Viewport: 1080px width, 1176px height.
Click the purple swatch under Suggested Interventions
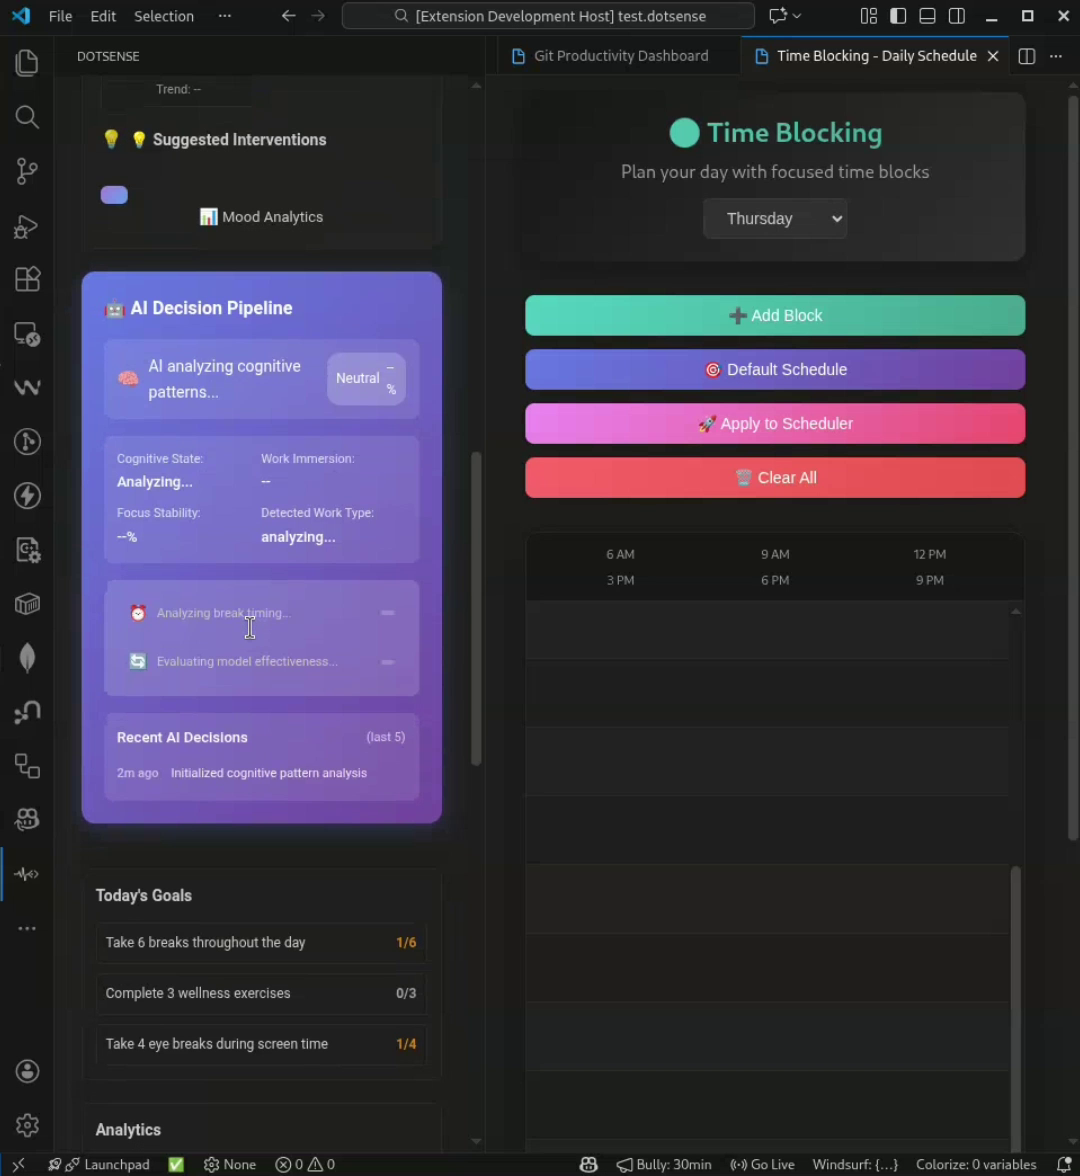tap(113, 194)
